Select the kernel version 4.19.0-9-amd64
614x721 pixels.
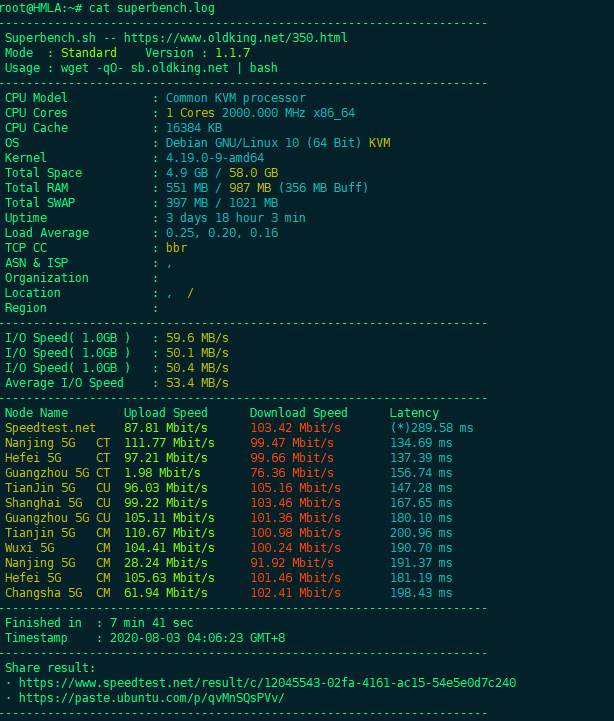tap(215, 158)
